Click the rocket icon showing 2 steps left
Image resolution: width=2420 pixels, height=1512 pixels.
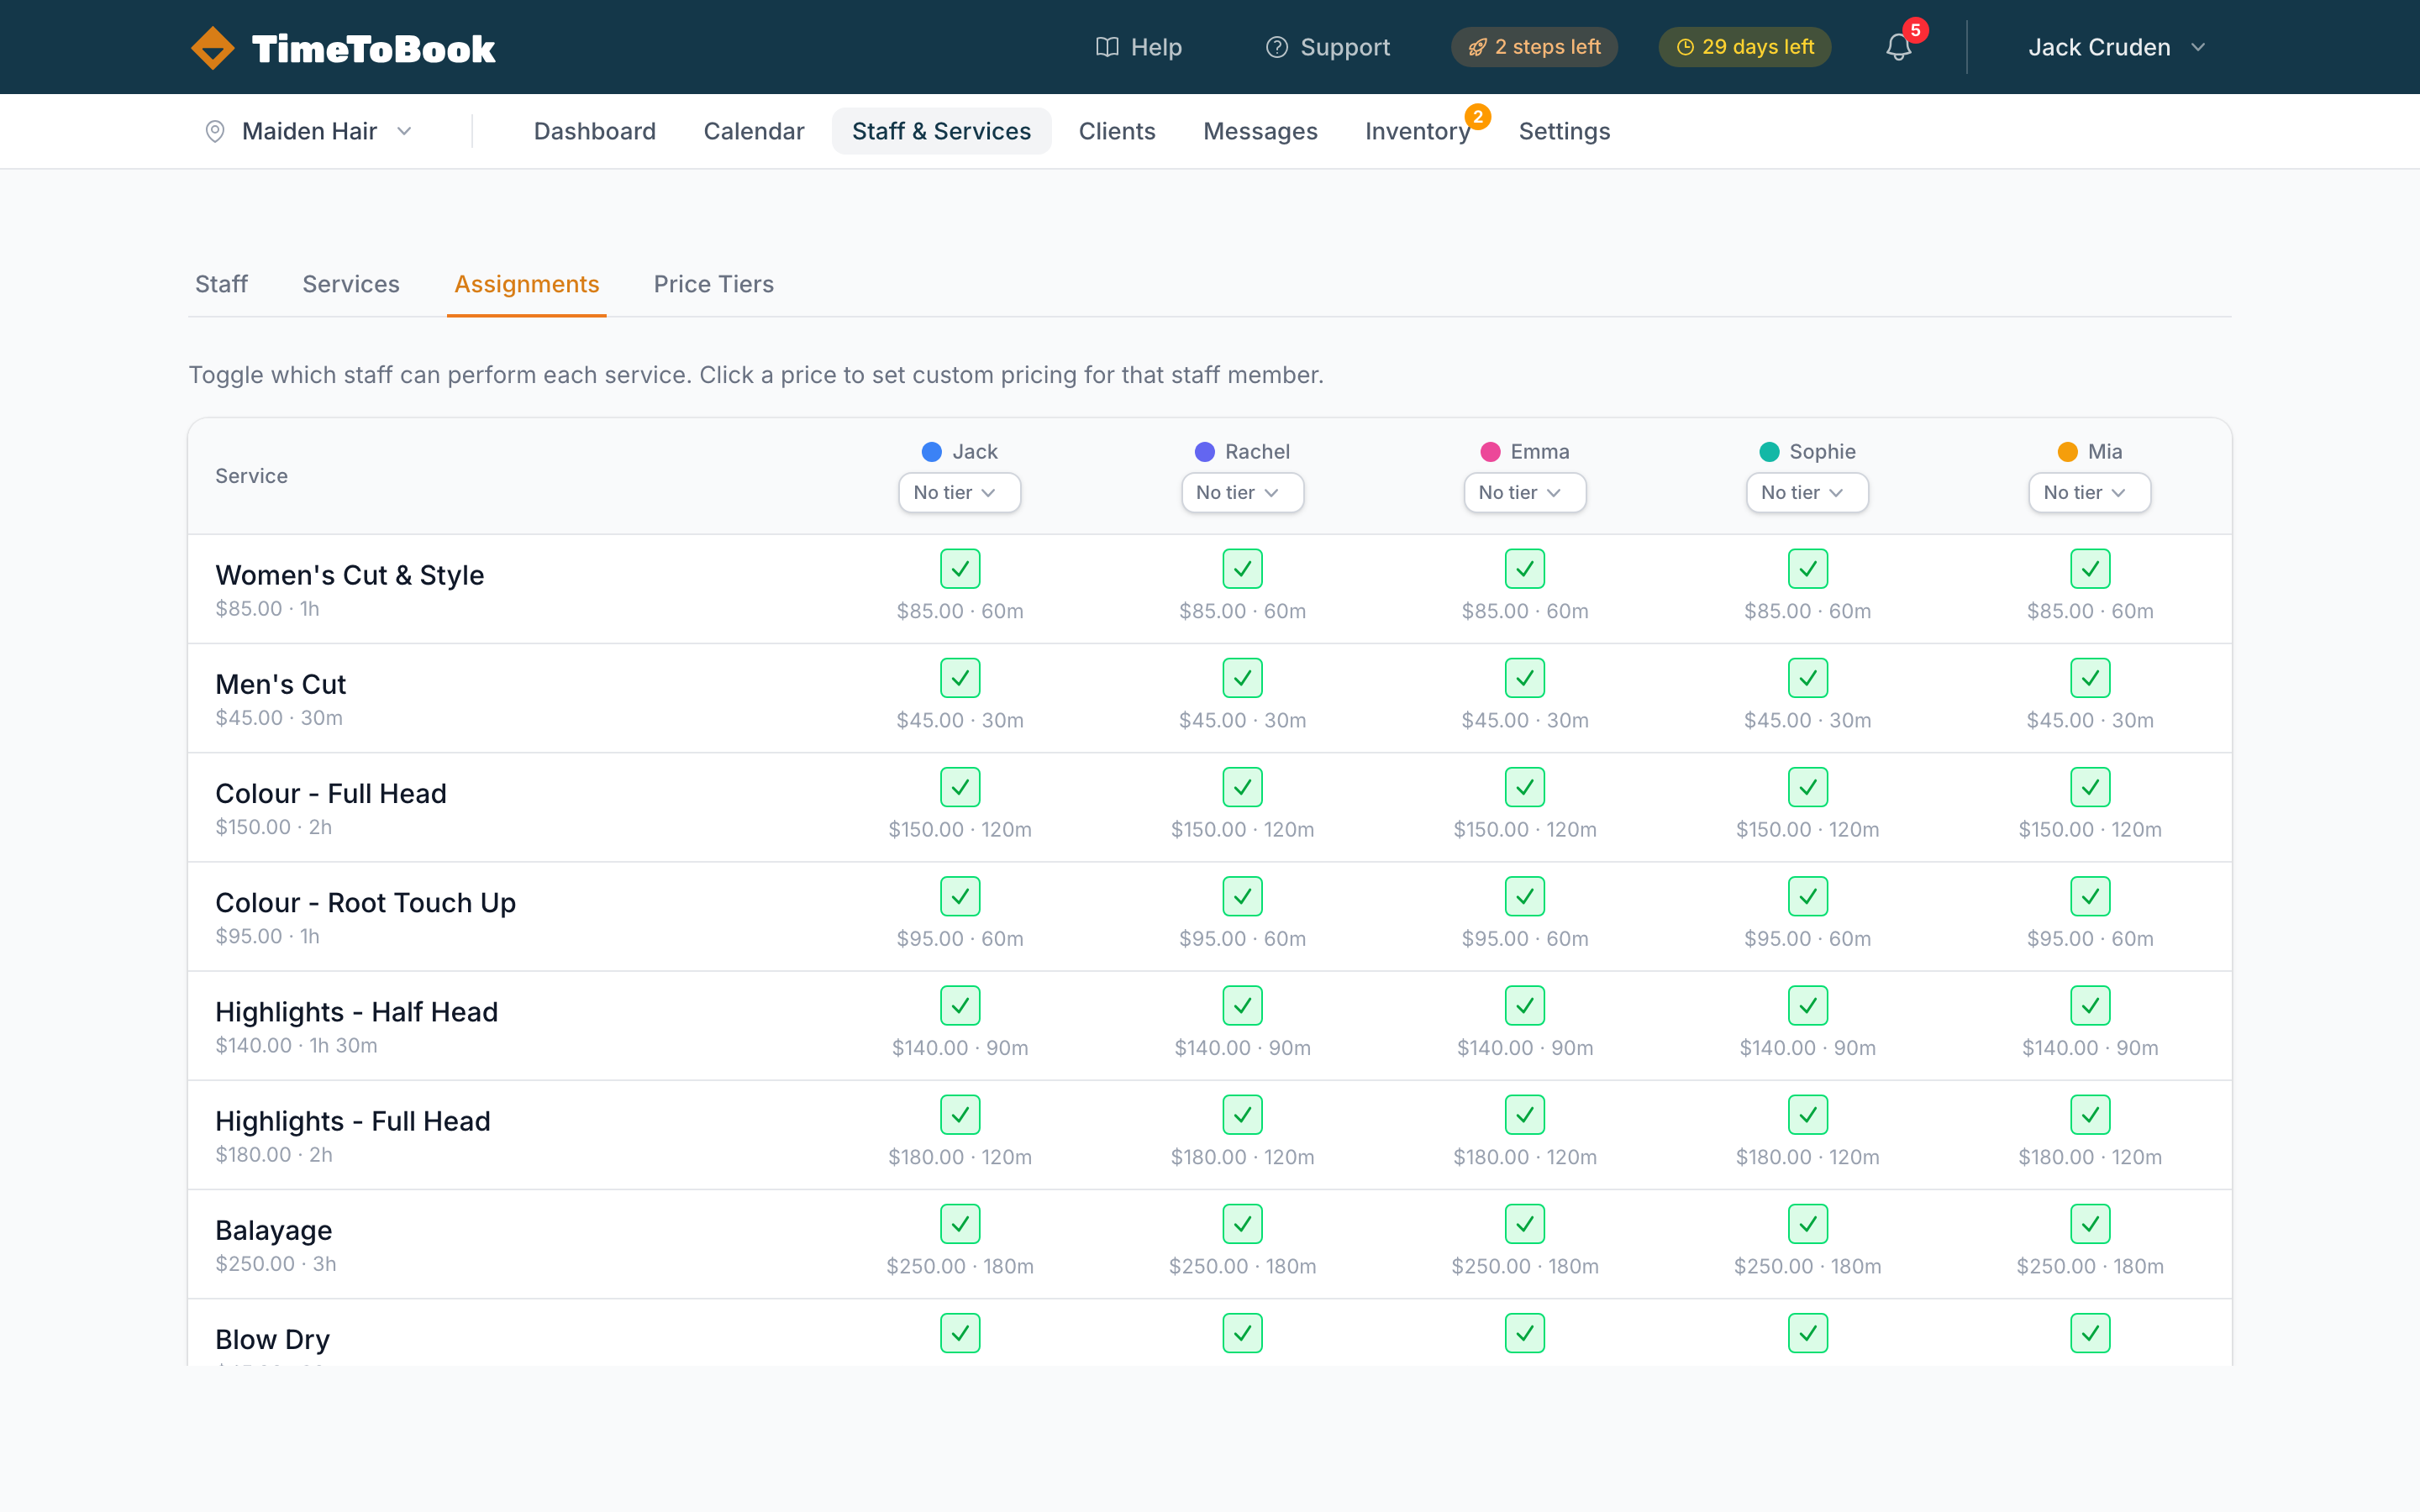point(1478,46)
